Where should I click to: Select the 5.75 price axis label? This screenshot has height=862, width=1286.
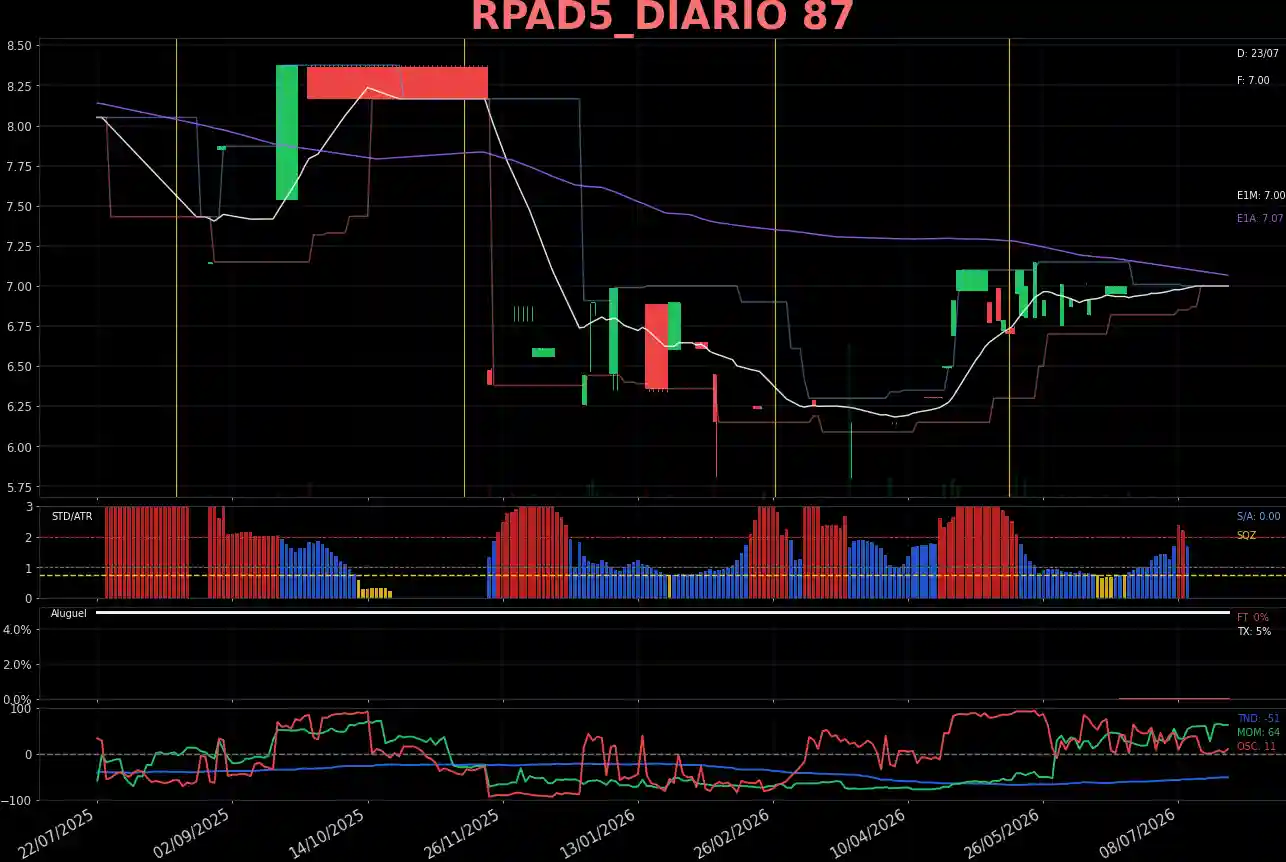(x=19, y=487)
